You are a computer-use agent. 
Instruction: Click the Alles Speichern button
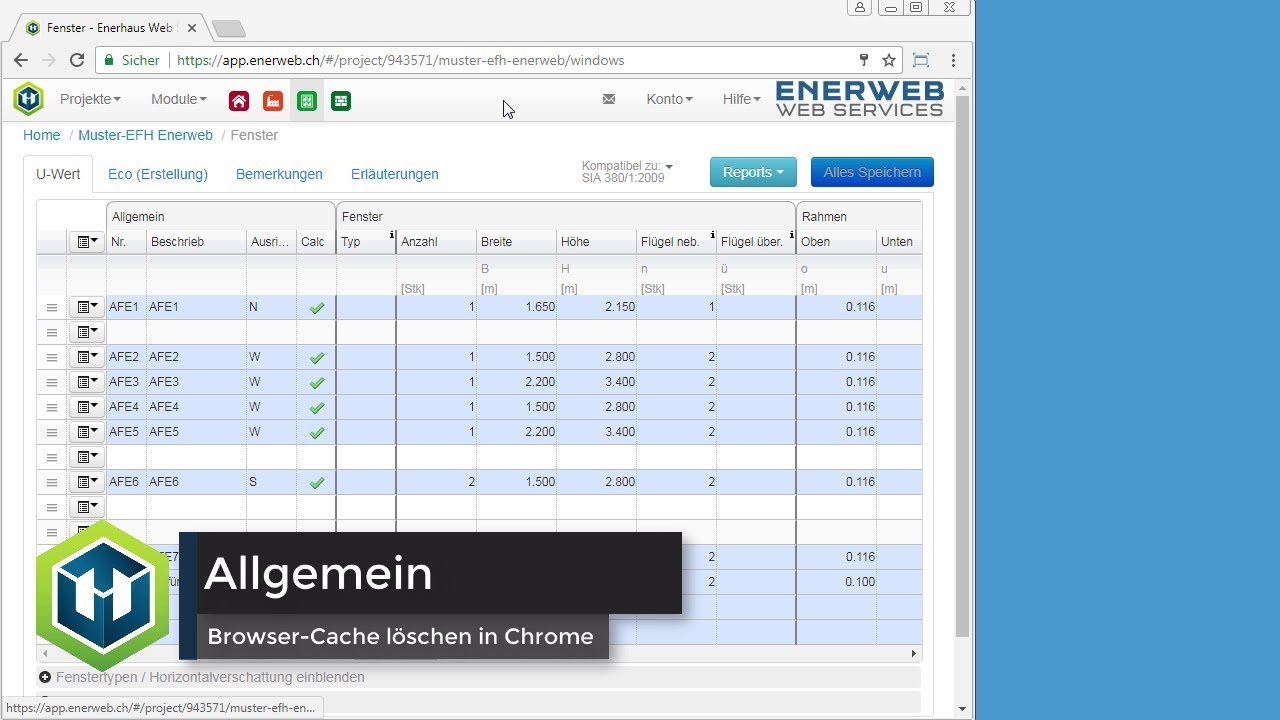point(872,172)
